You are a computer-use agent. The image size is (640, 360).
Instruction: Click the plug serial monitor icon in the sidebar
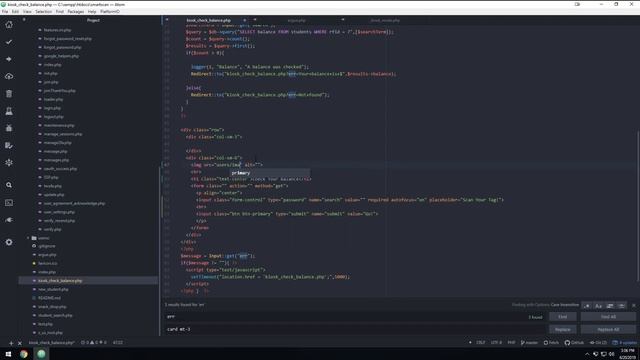pyautogui.click(x=9, y=220)
